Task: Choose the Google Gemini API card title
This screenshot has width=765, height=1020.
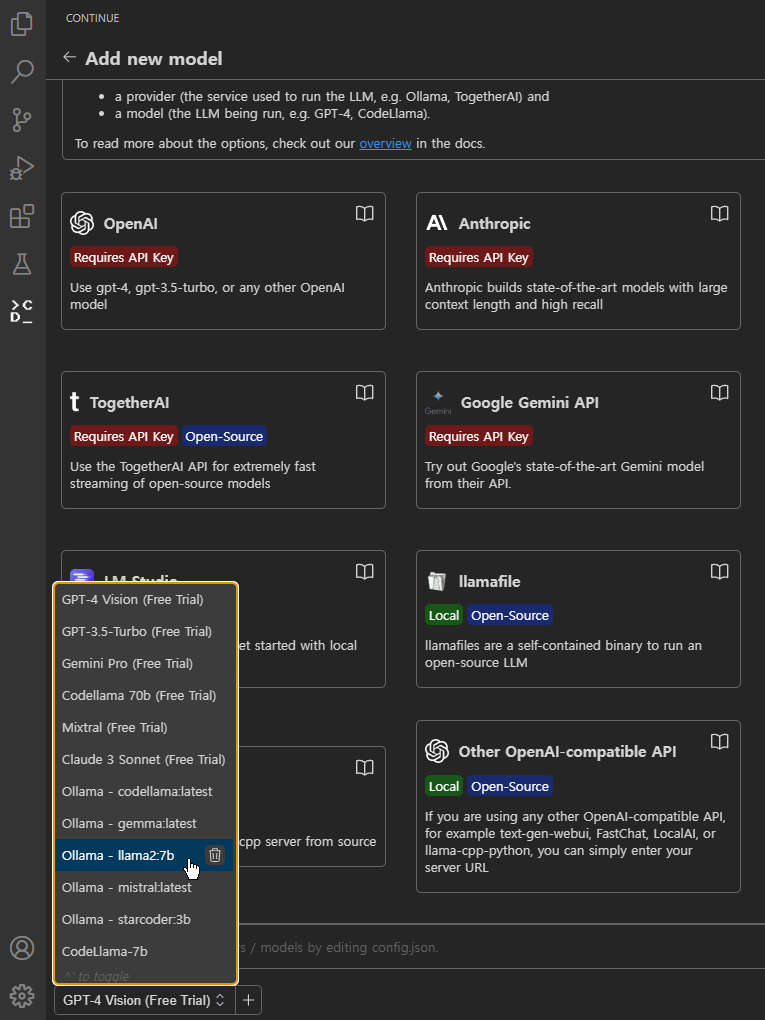Action: click(530, 402)
